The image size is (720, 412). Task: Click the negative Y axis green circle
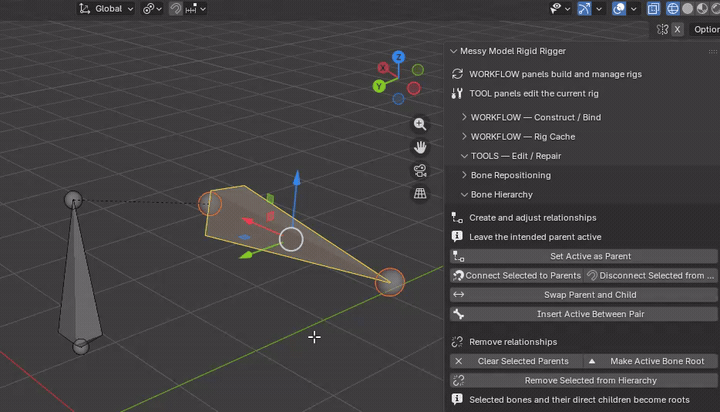(418, 70)
